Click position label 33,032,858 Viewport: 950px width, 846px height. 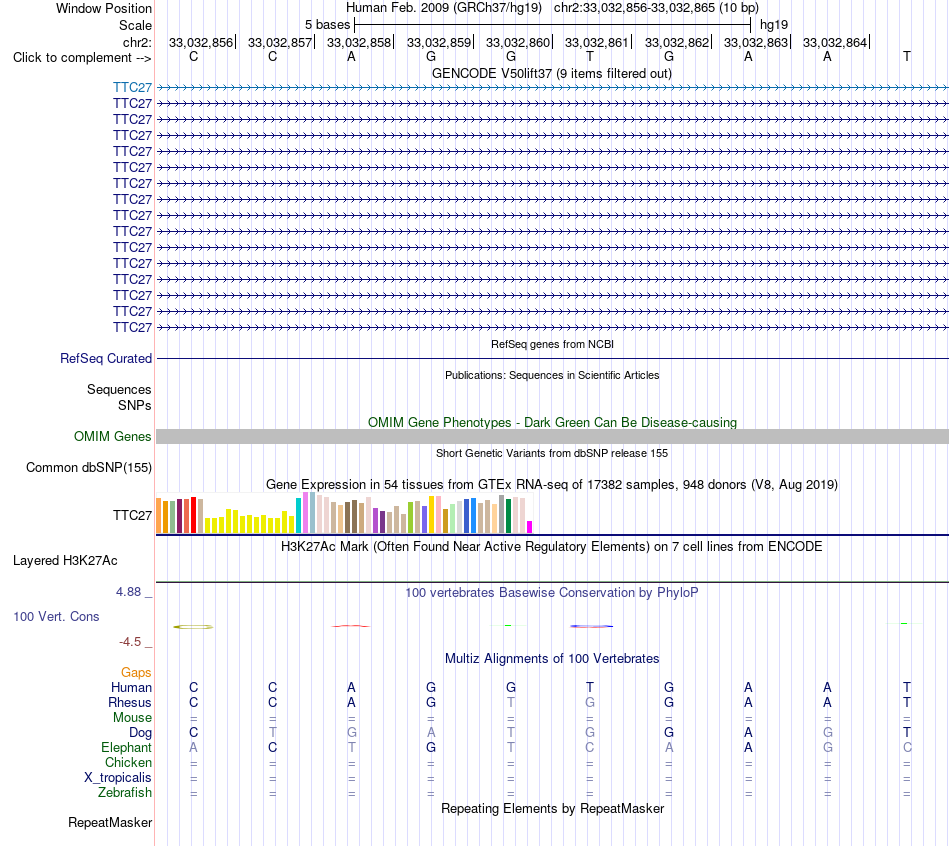[359, 42]
